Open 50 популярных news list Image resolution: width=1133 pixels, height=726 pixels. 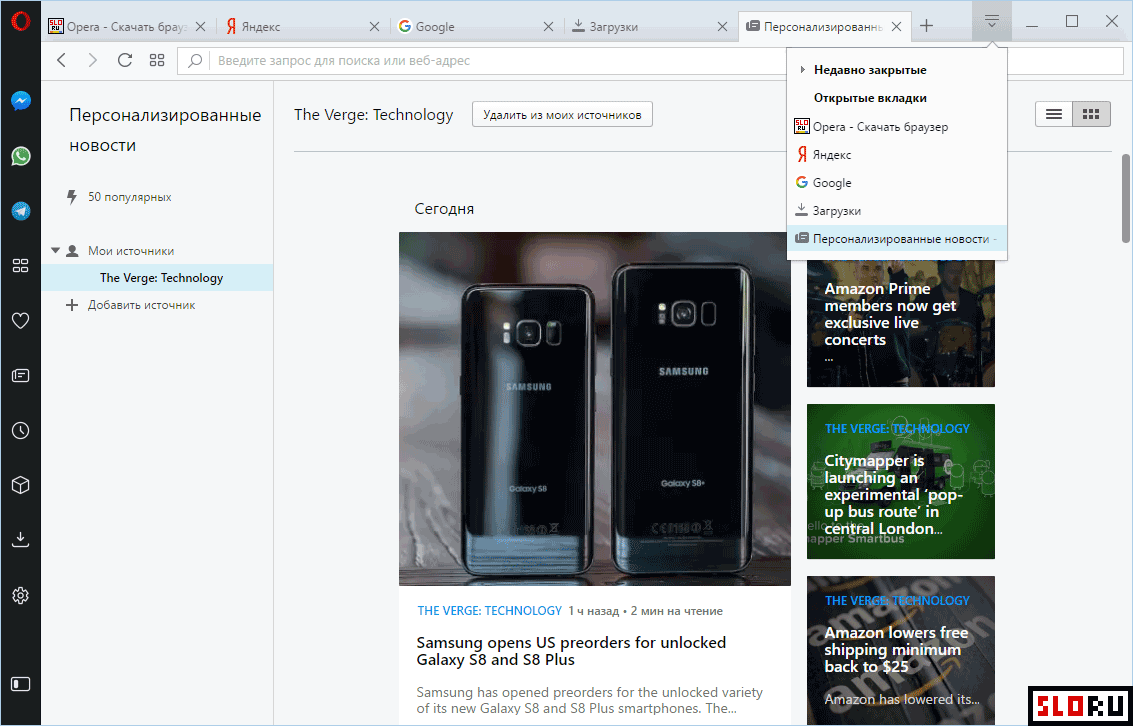pos(119,196)
